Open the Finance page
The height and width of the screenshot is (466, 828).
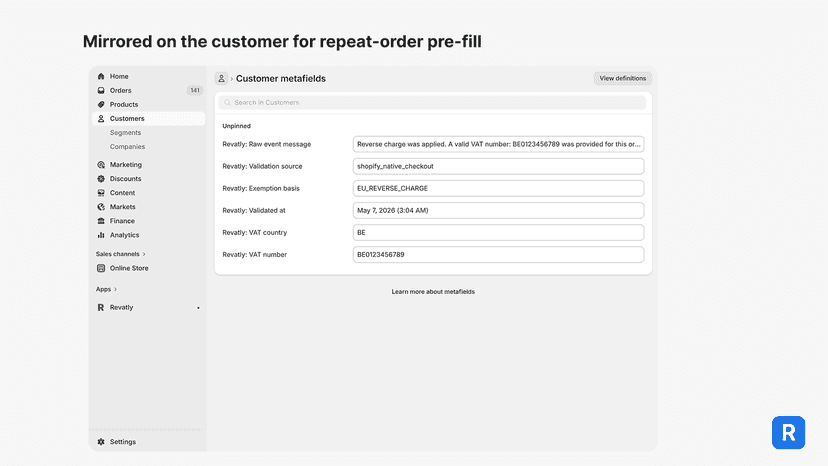(x=122, y=221)
